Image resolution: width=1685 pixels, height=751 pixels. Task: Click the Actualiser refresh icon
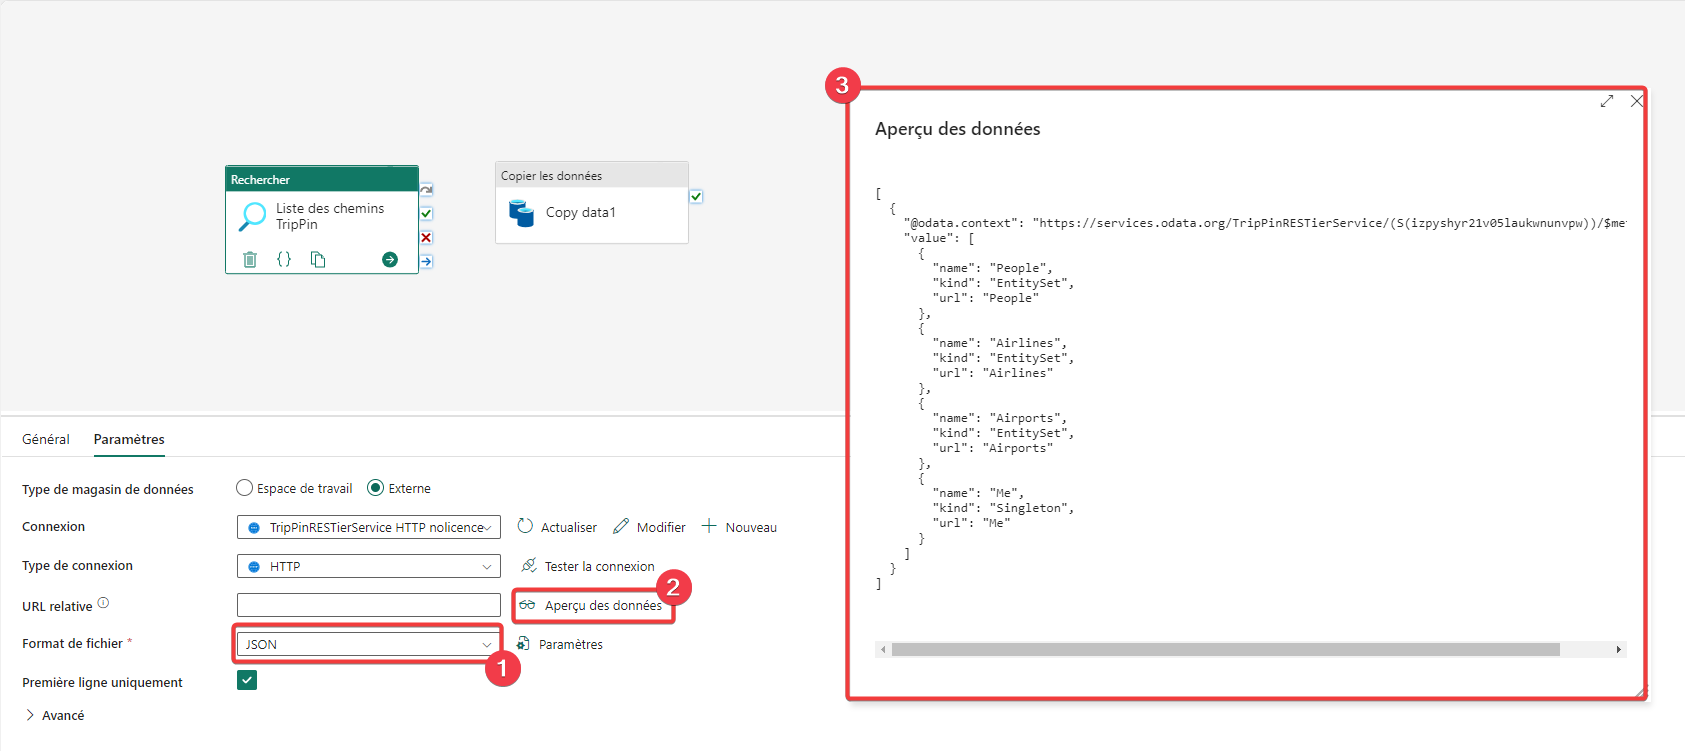coord(525,526)
